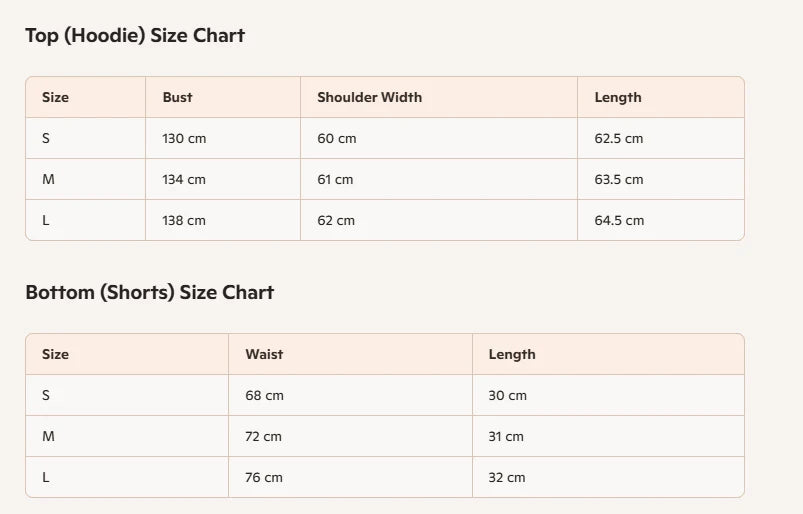Select the 62 cm shoulder width cell

click(x=336, y=221)
